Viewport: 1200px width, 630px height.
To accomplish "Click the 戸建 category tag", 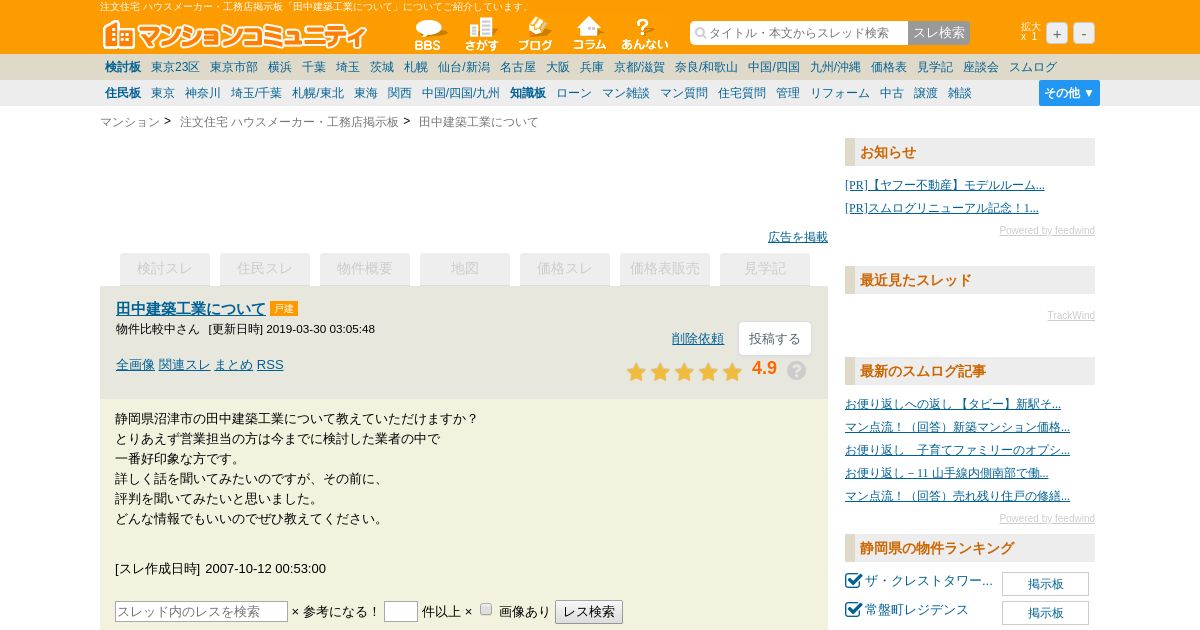I will pyautogui.click(x=284, y=309).
